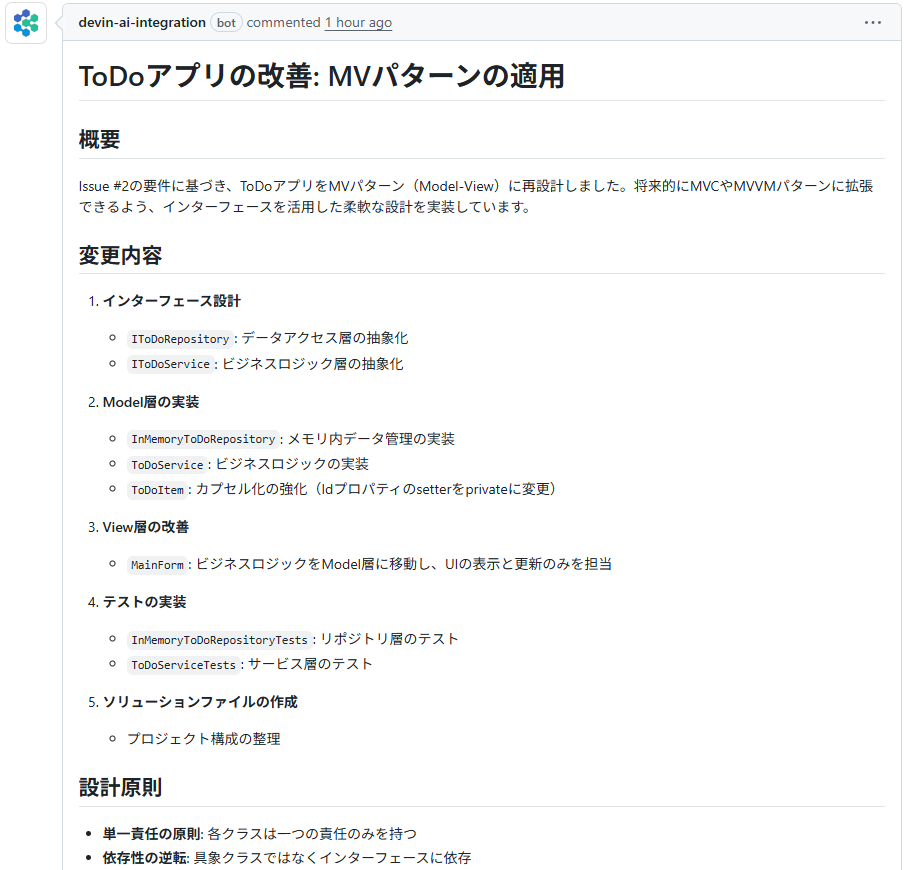Click the 'ToDoServiceTests' code label

184,665
